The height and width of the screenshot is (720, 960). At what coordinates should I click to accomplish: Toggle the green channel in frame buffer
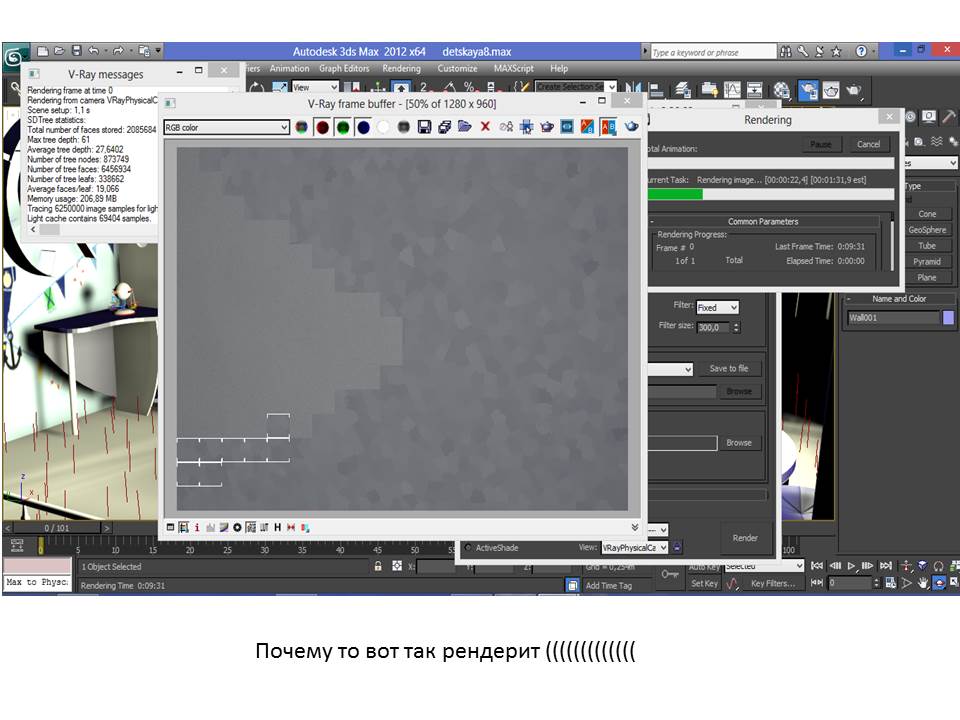[x=343, y=127]
